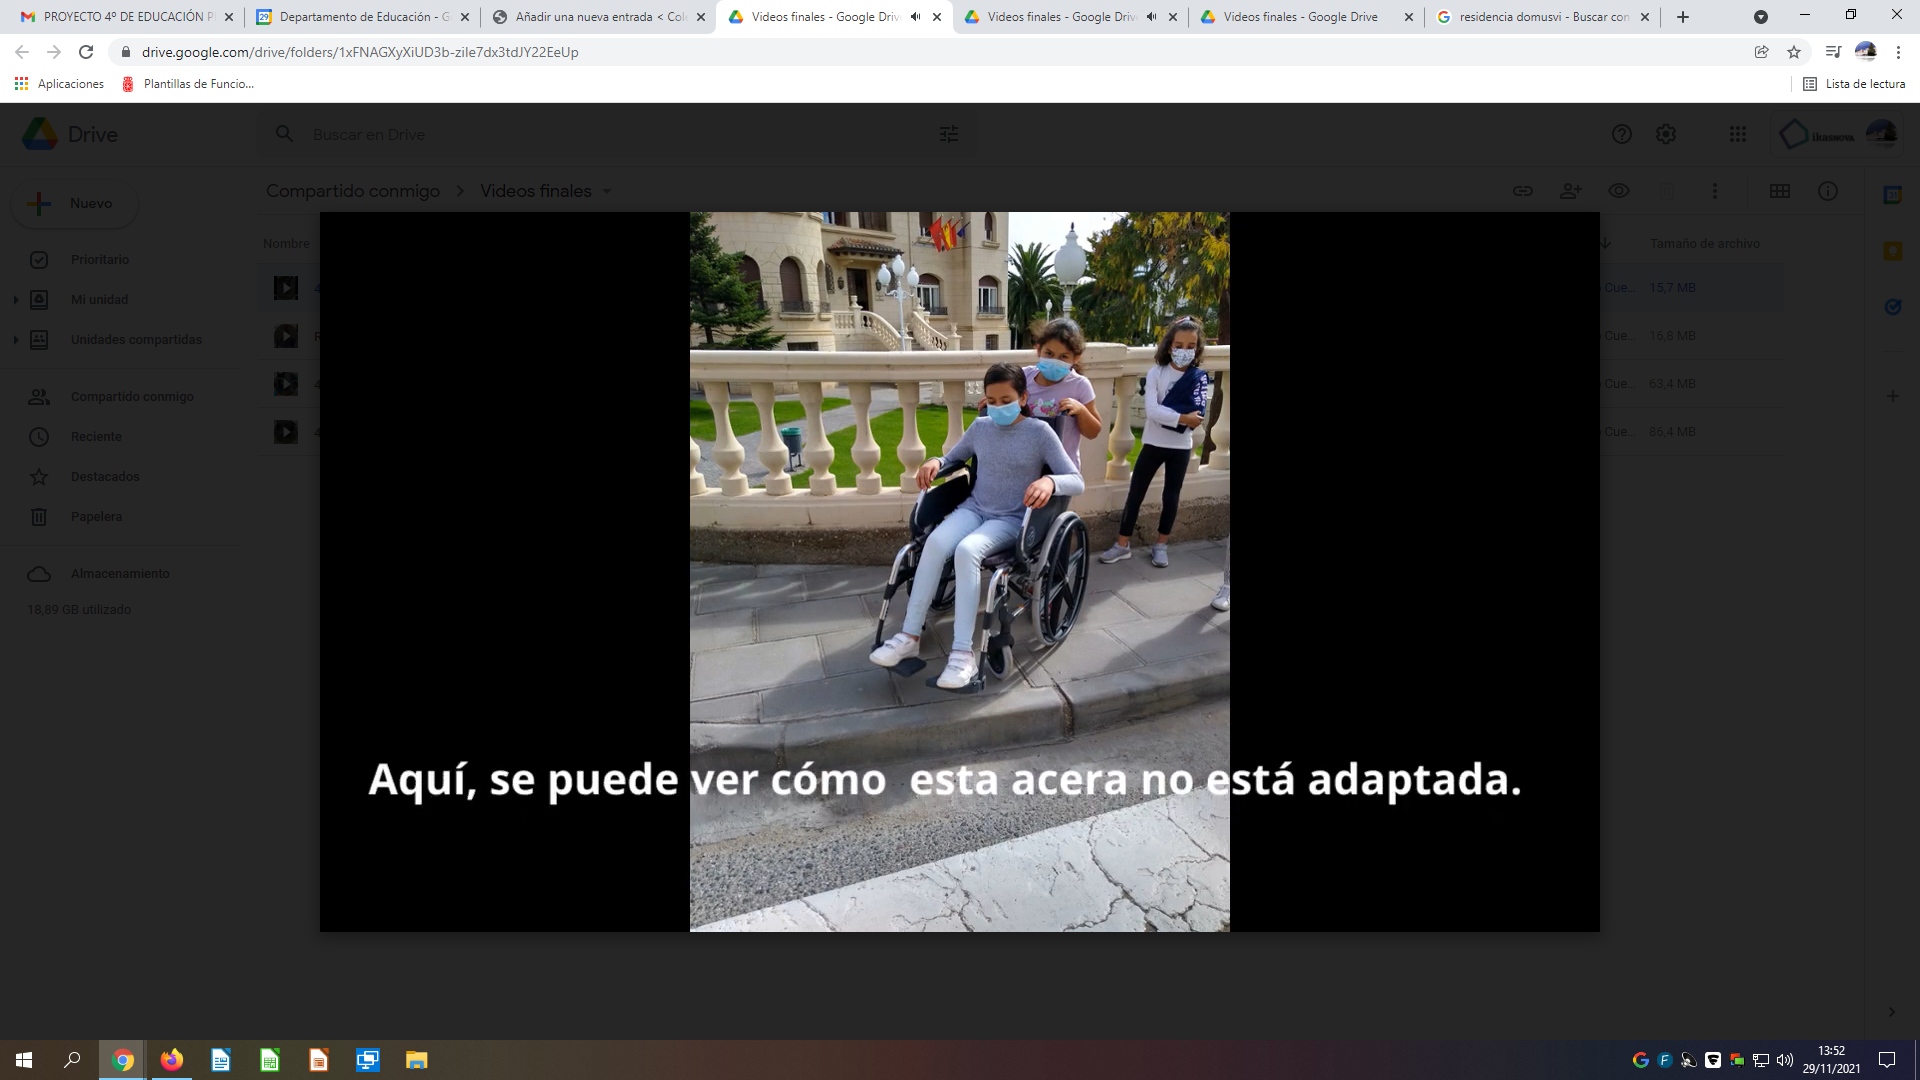The height and width of the screenshot is (1080, 1920).
Task: Open Papelera trash
Action: [96, 517]
